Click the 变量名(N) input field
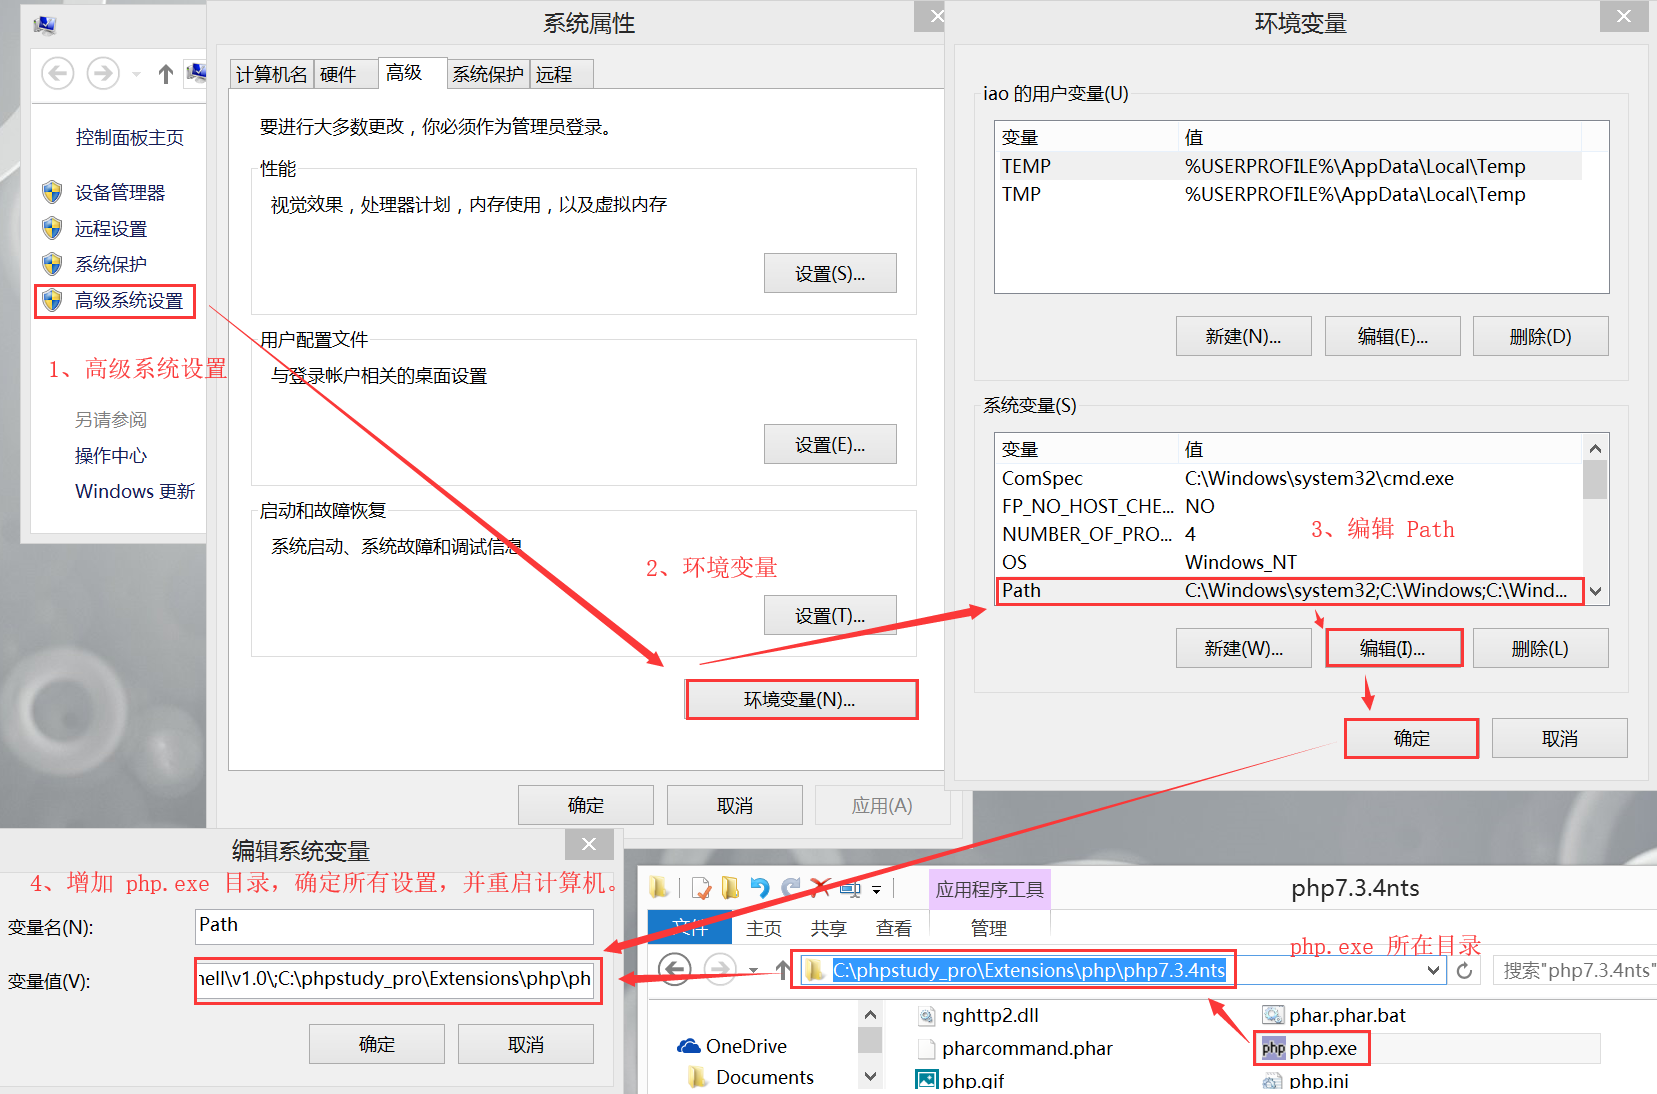The image size is (1657, 1094). click(x=394, y=926)
